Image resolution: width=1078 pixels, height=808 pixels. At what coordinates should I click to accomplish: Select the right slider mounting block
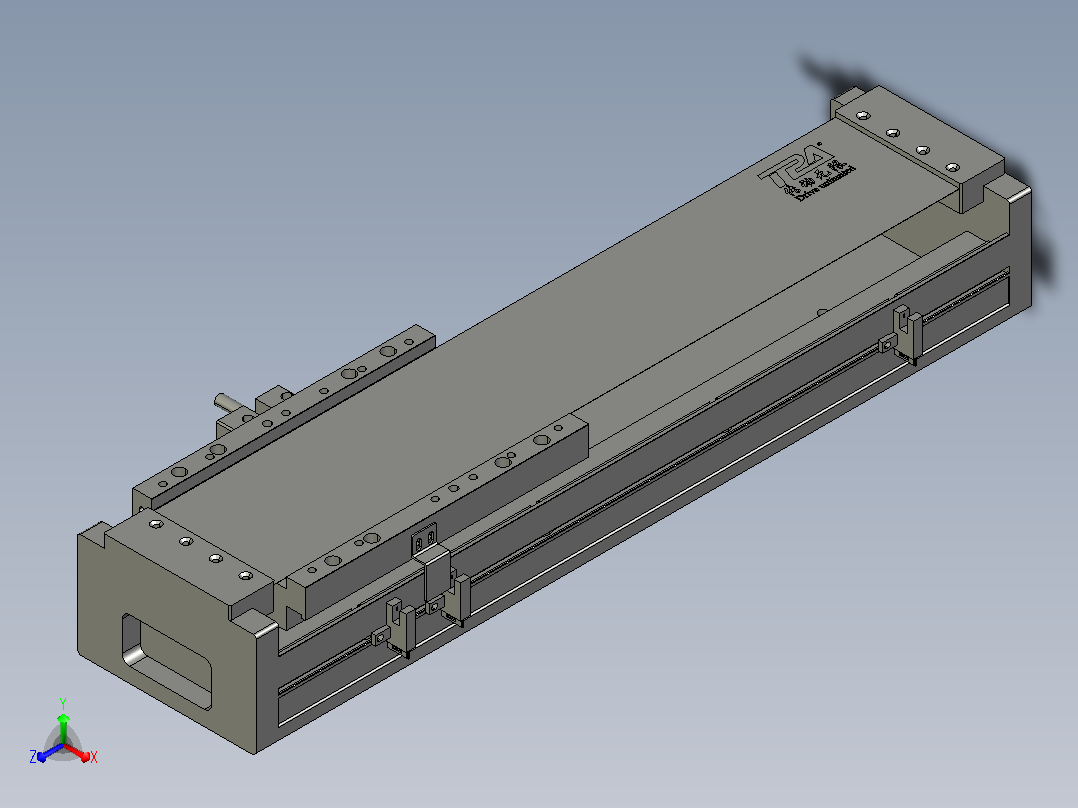[439, 516]
